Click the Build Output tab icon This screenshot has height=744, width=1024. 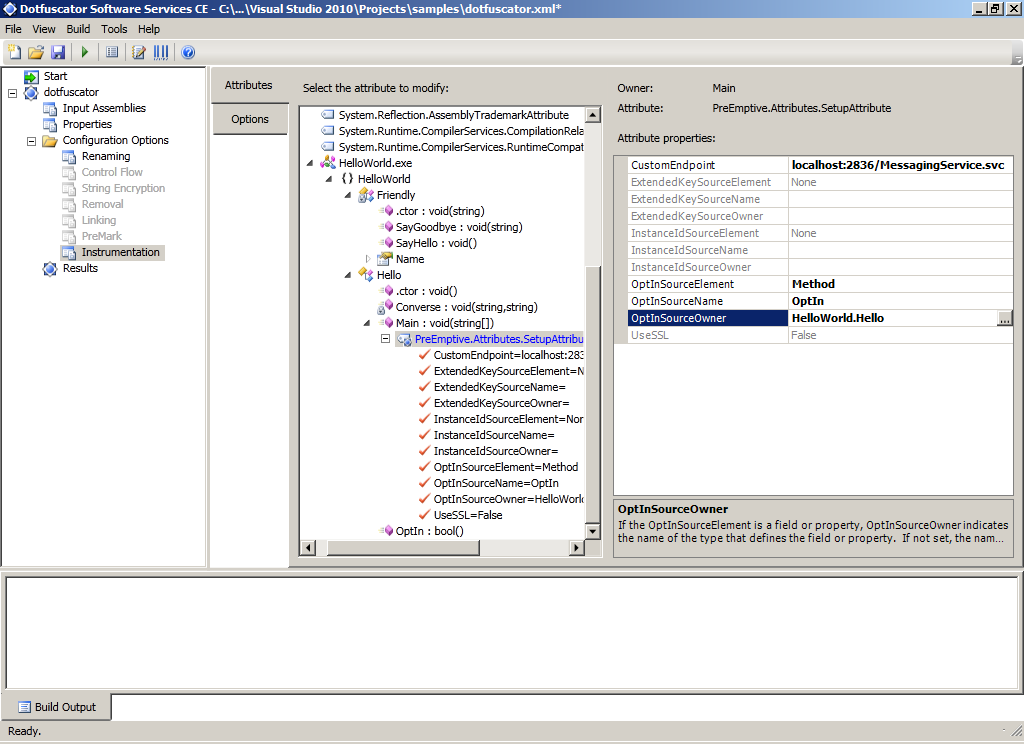point(25,707)
